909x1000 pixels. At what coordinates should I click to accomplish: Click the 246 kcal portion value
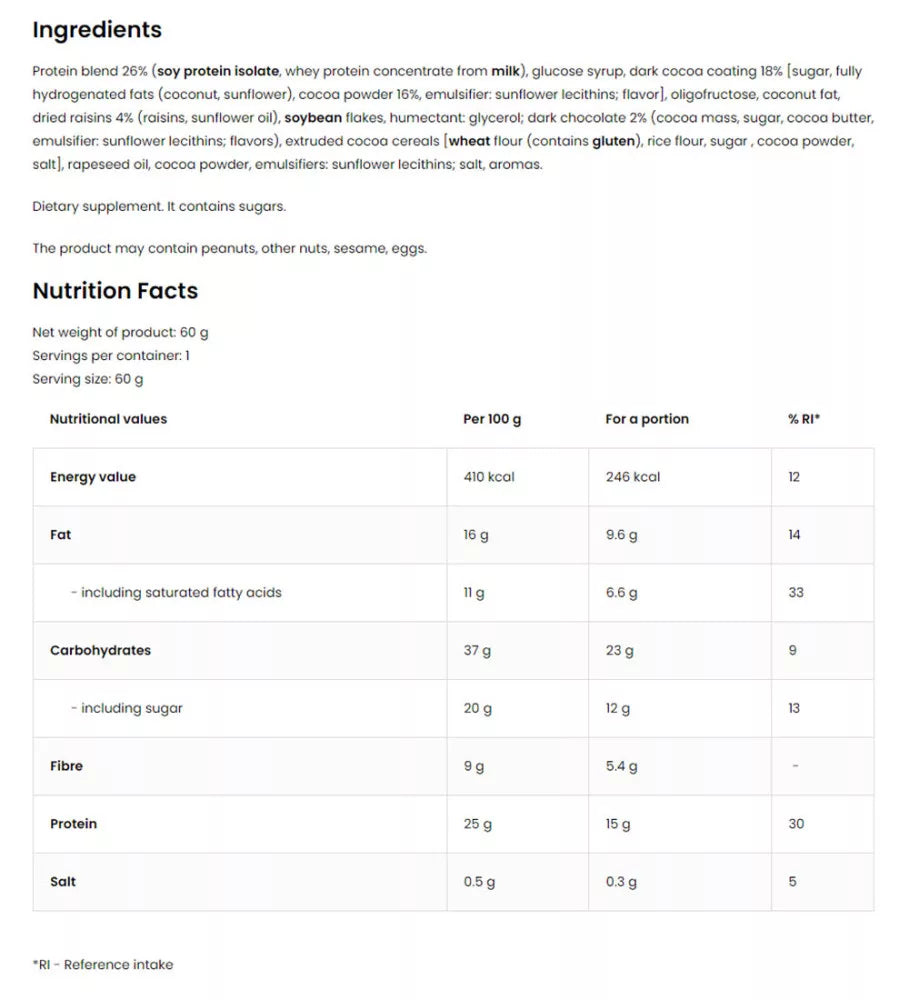[x=633, y=477]
